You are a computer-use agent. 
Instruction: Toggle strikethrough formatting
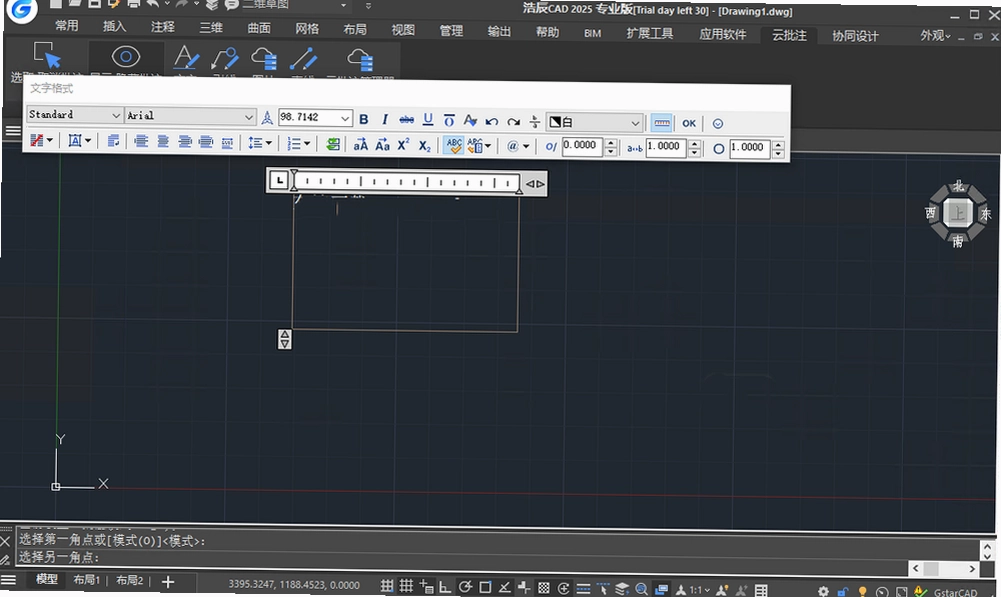(406, 119)
